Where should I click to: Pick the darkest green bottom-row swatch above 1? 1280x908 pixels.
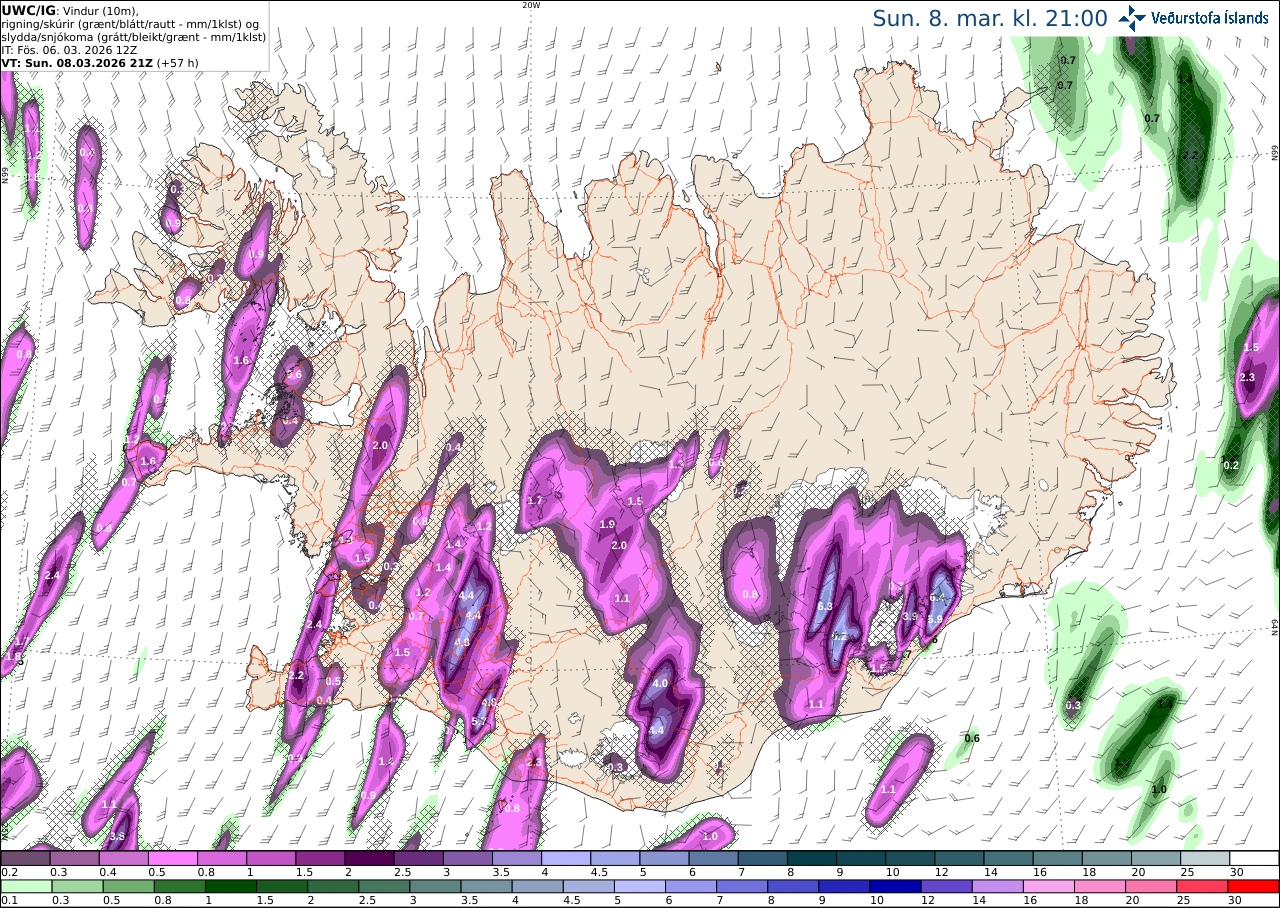230,886
